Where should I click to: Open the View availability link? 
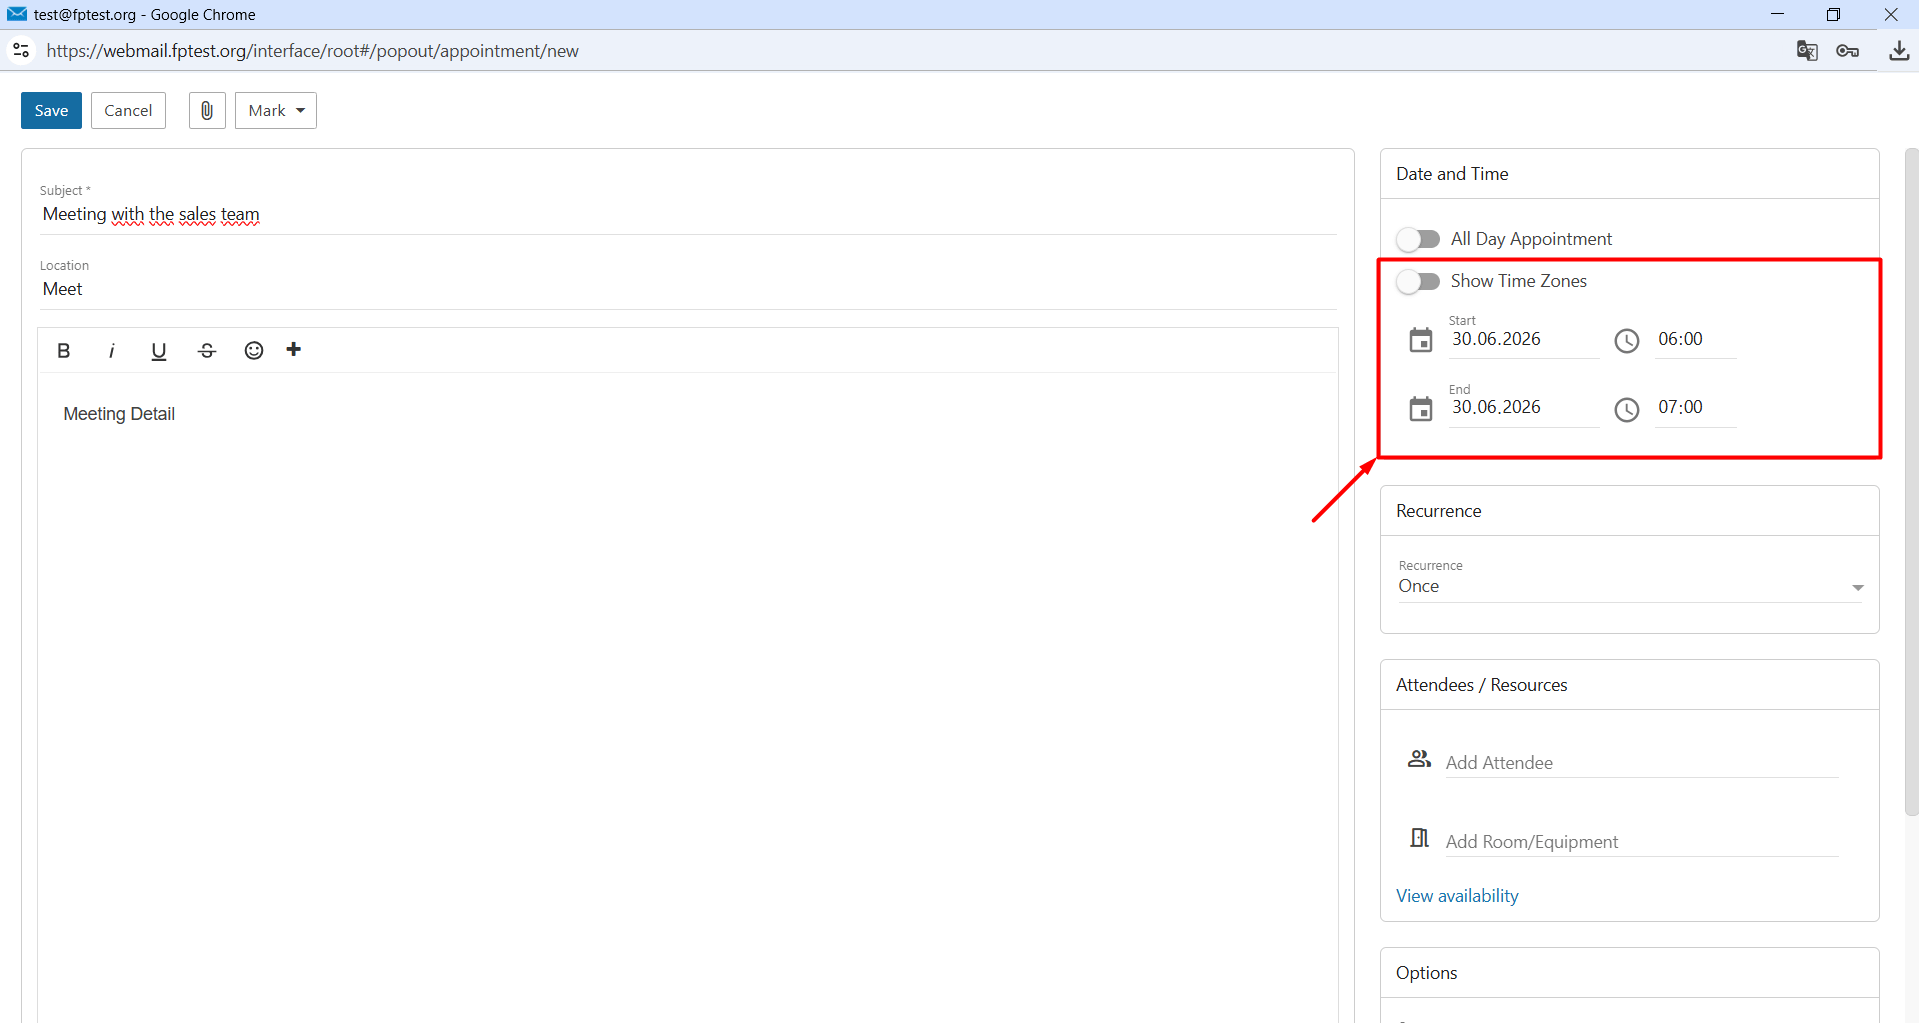pos(1457,896)
